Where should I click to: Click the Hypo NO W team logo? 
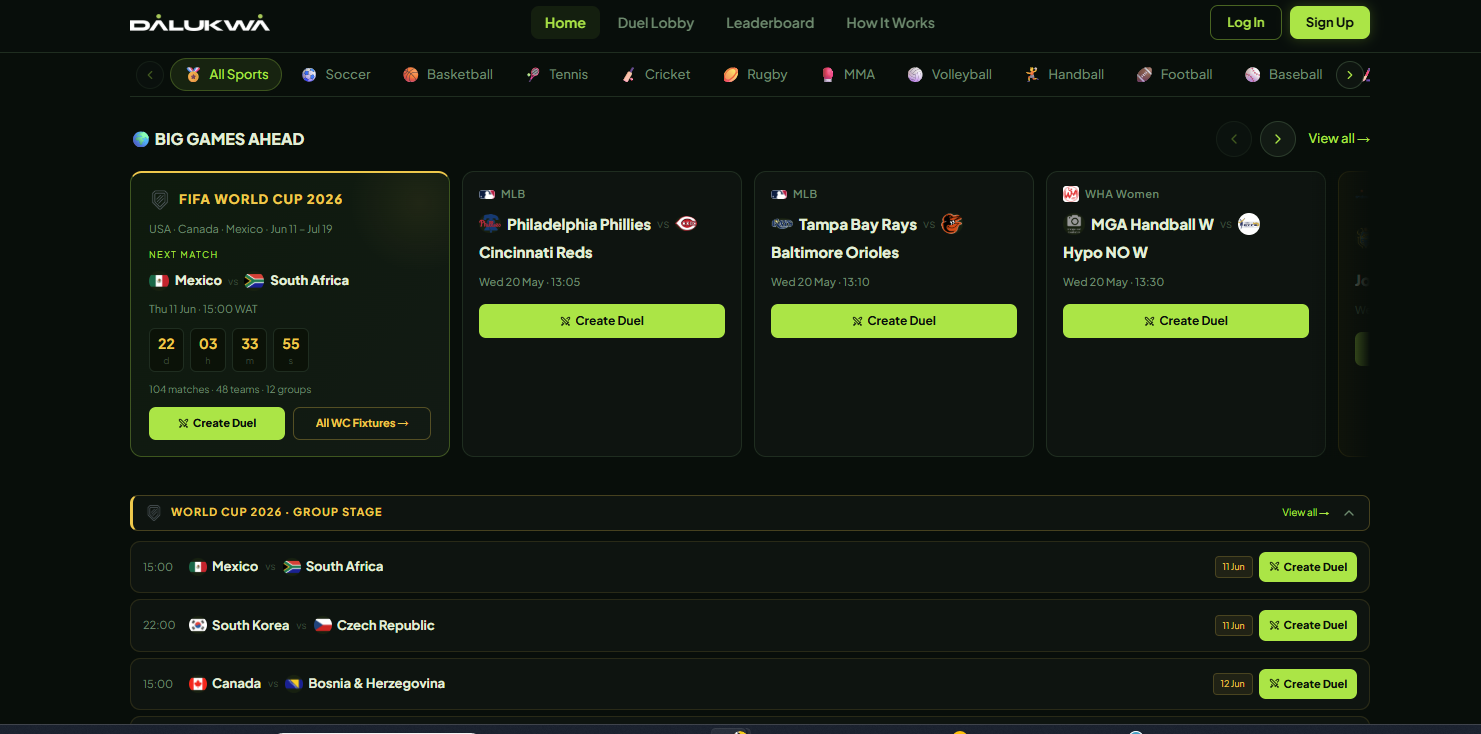[1249, 224]
